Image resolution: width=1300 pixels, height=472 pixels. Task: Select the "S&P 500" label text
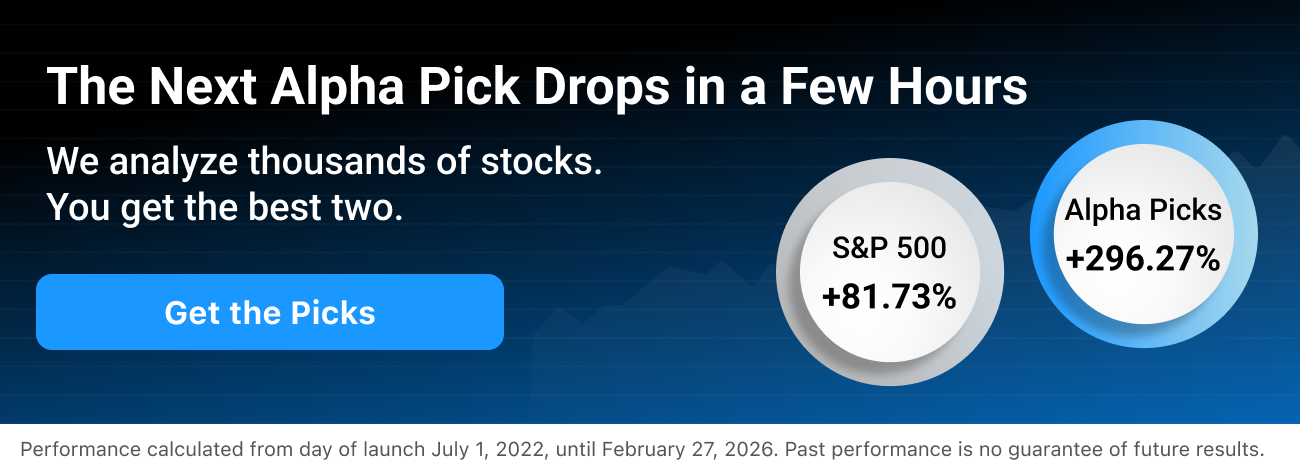point(889,249)
